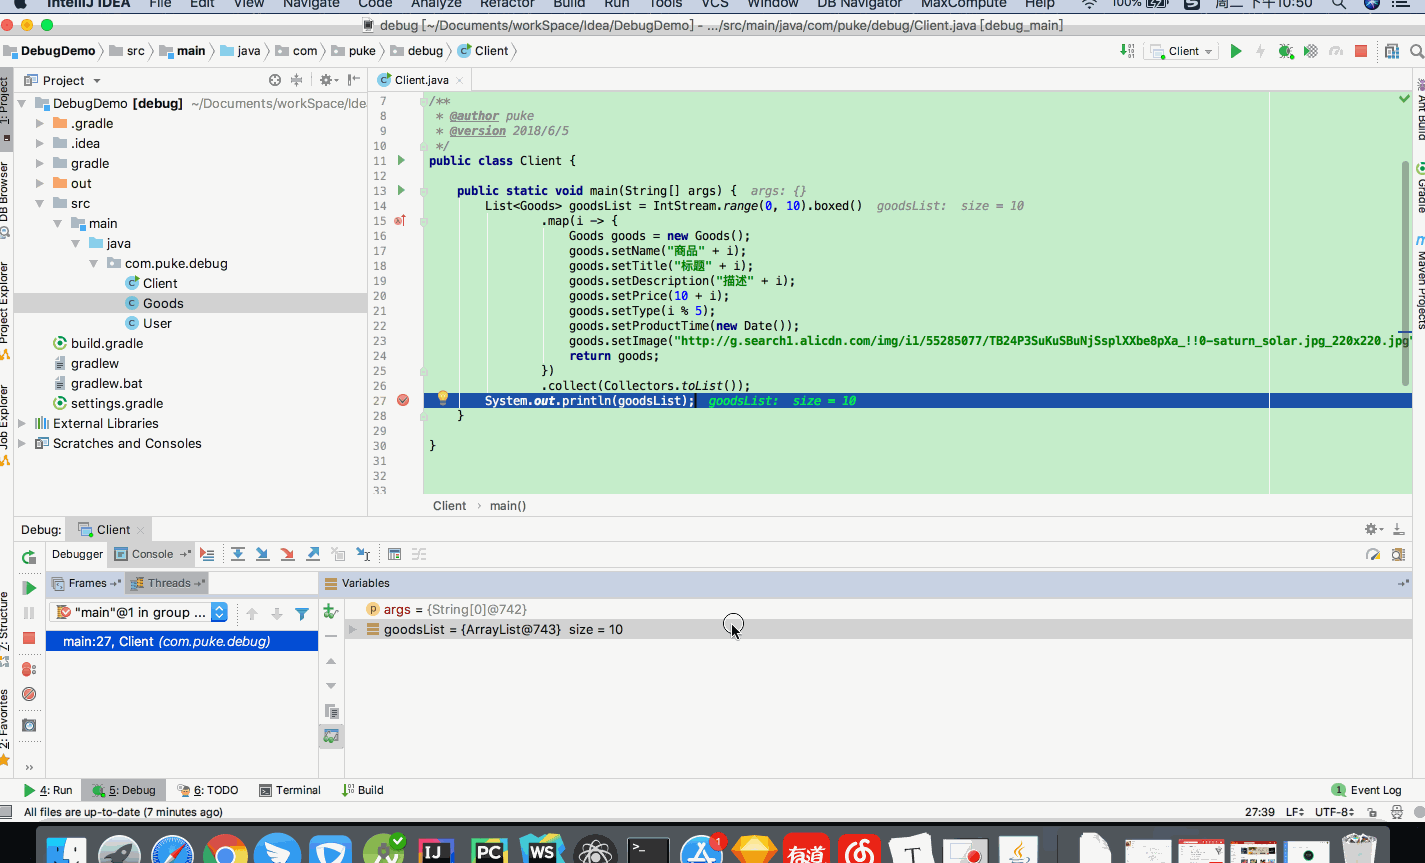
Task: Select the Step Over debugger icon
Action: point(238,554)
